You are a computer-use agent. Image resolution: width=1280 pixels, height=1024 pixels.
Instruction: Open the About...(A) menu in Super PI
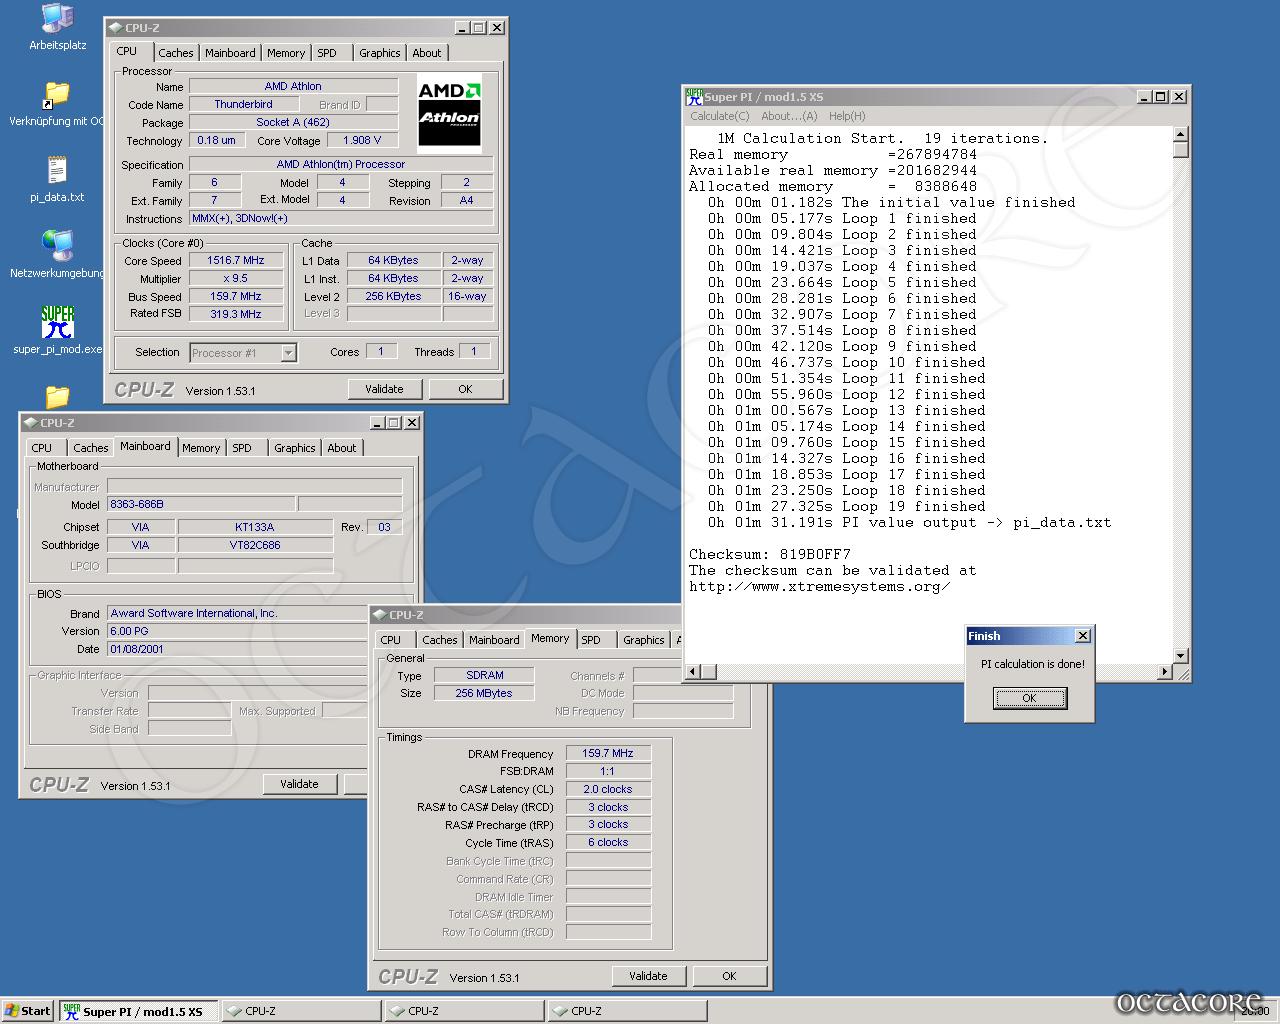789,116
